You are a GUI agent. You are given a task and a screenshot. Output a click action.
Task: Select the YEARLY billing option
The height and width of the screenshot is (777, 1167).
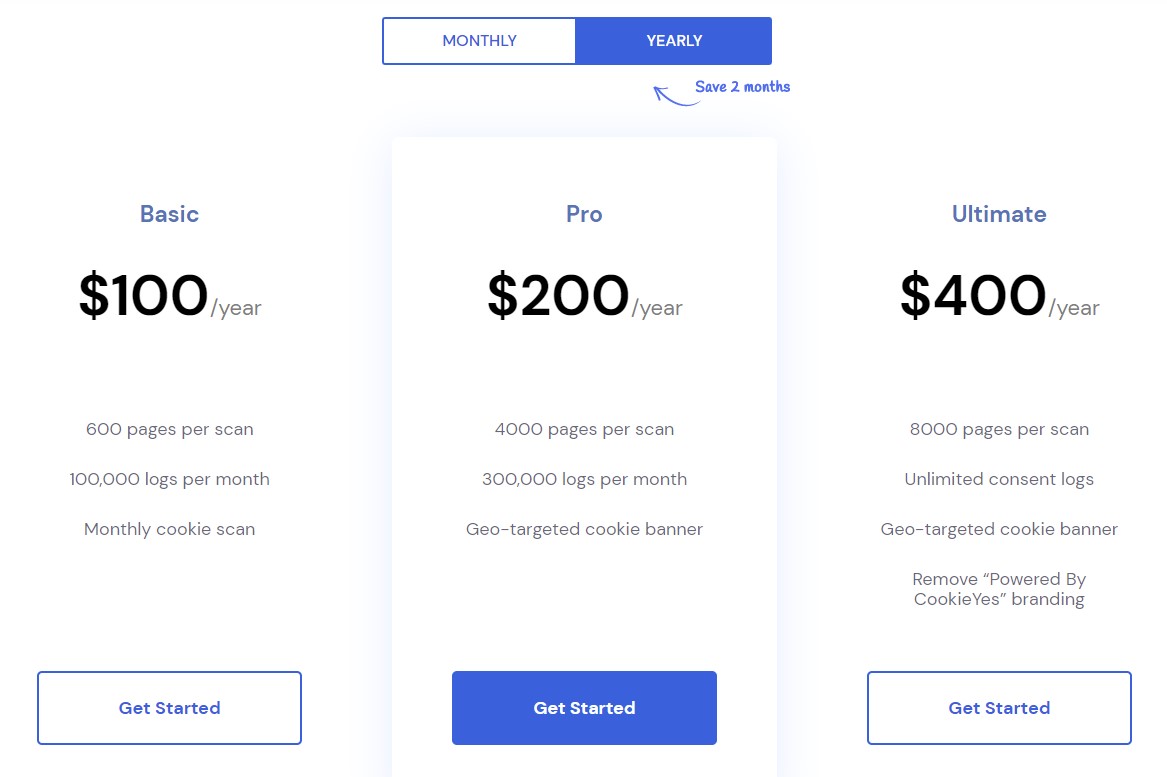click(674, 41)
